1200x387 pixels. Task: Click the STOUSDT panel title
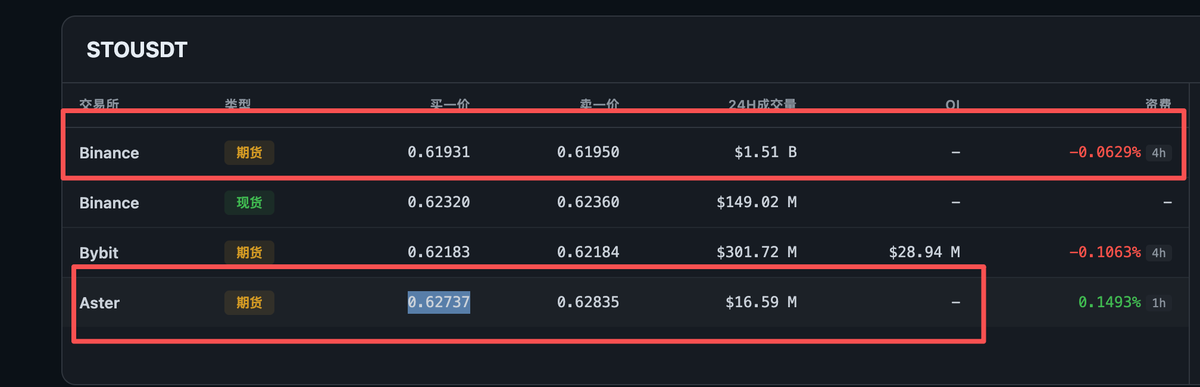[x=136, y=51]
